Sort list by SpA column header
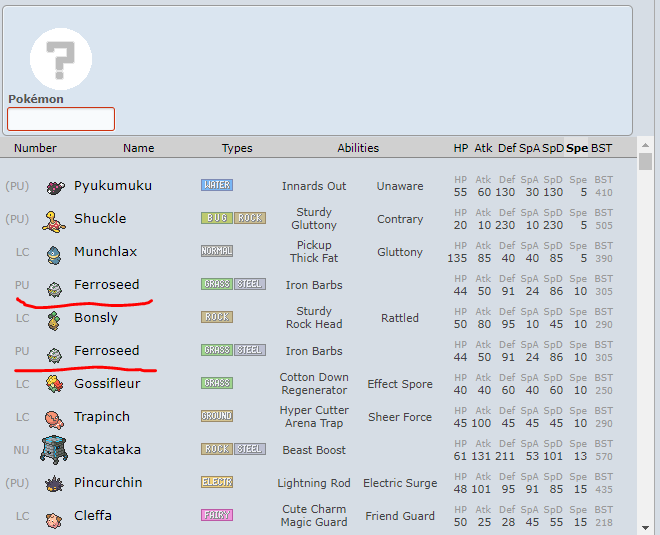The height and width of the screenshot is (535, 660). (529, 148)
